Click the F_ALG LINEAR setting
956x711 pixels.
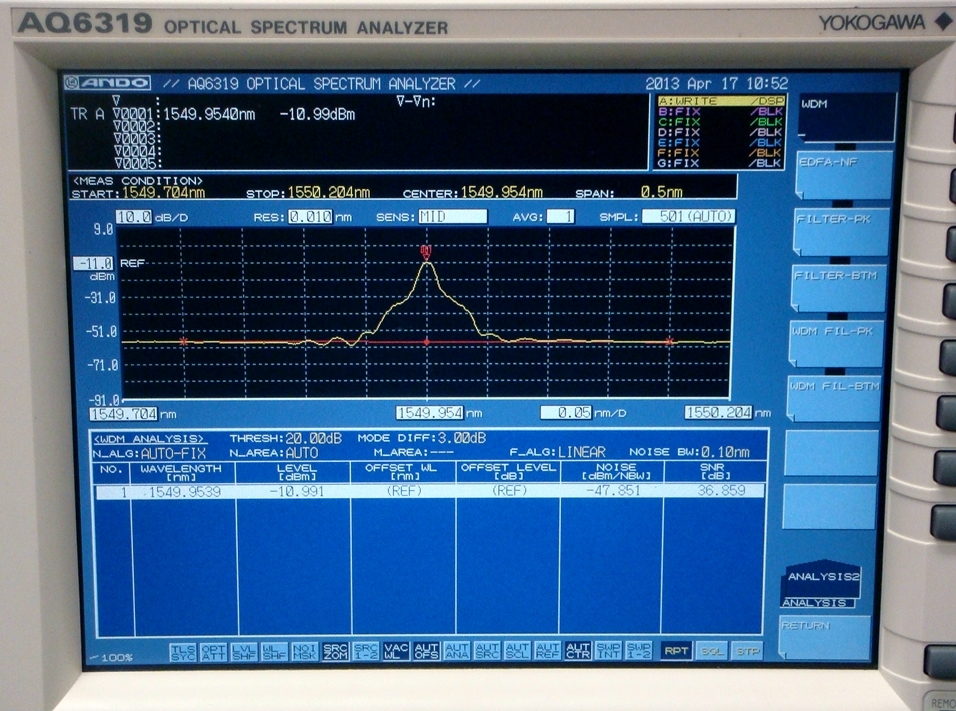pos(558,452)
